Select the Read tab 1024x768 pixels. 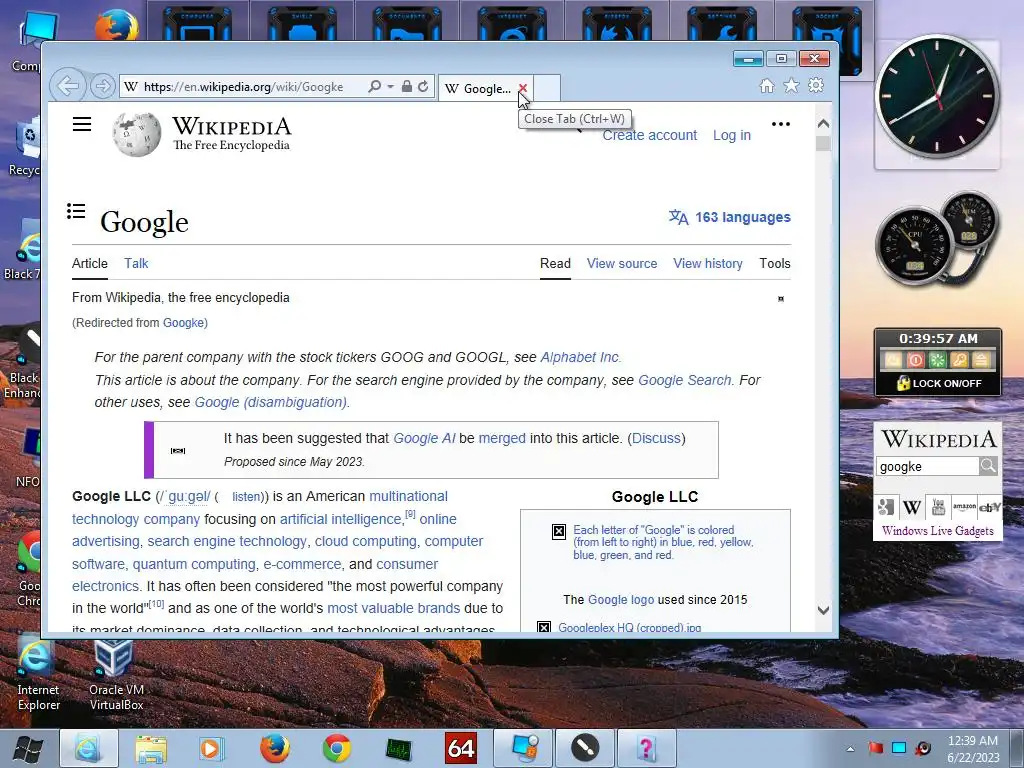click(555, 263)
